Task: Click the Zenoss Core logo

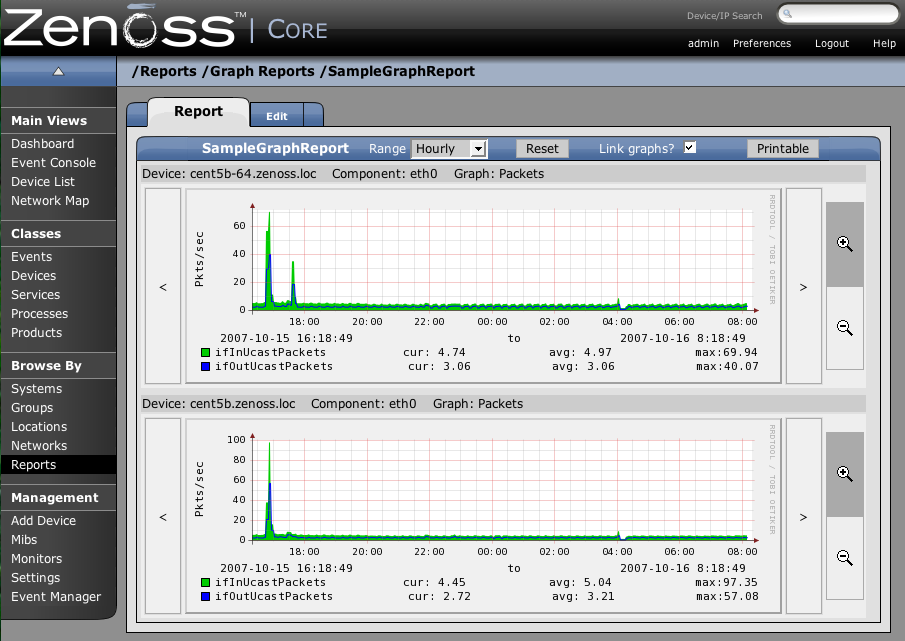Action: (x=166, y=28)
